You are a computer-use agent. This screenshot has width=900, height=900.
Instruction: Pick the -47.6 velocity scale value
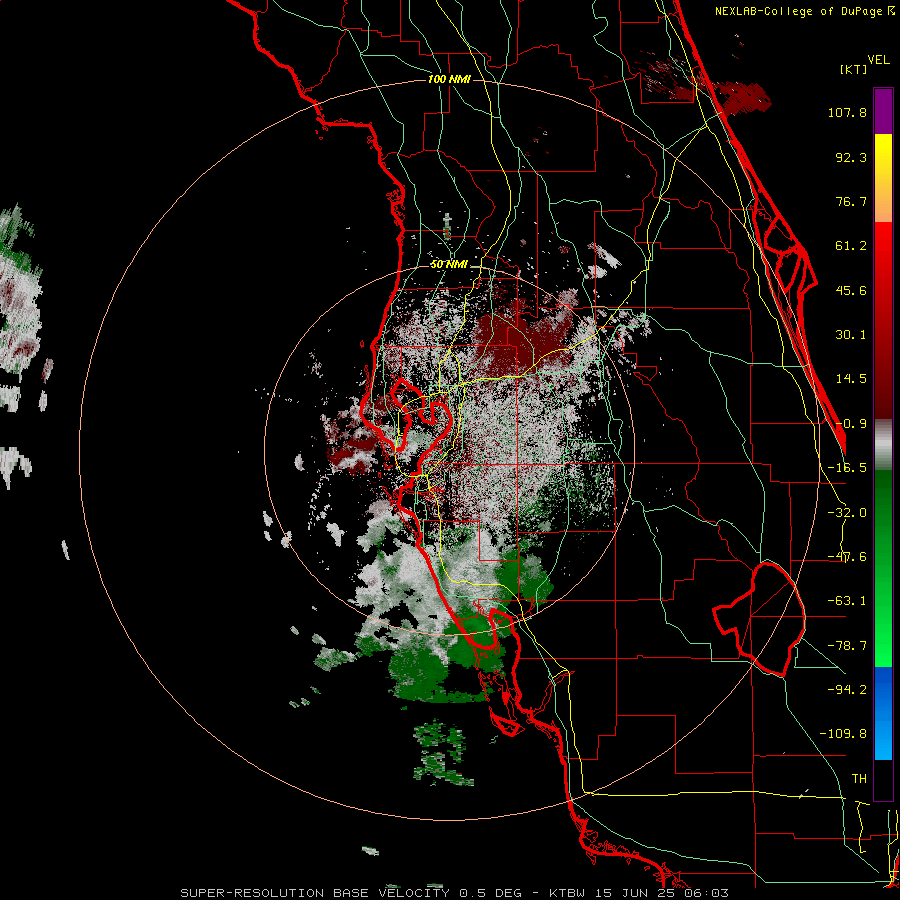pyautogui.click(x=847, y=557)
